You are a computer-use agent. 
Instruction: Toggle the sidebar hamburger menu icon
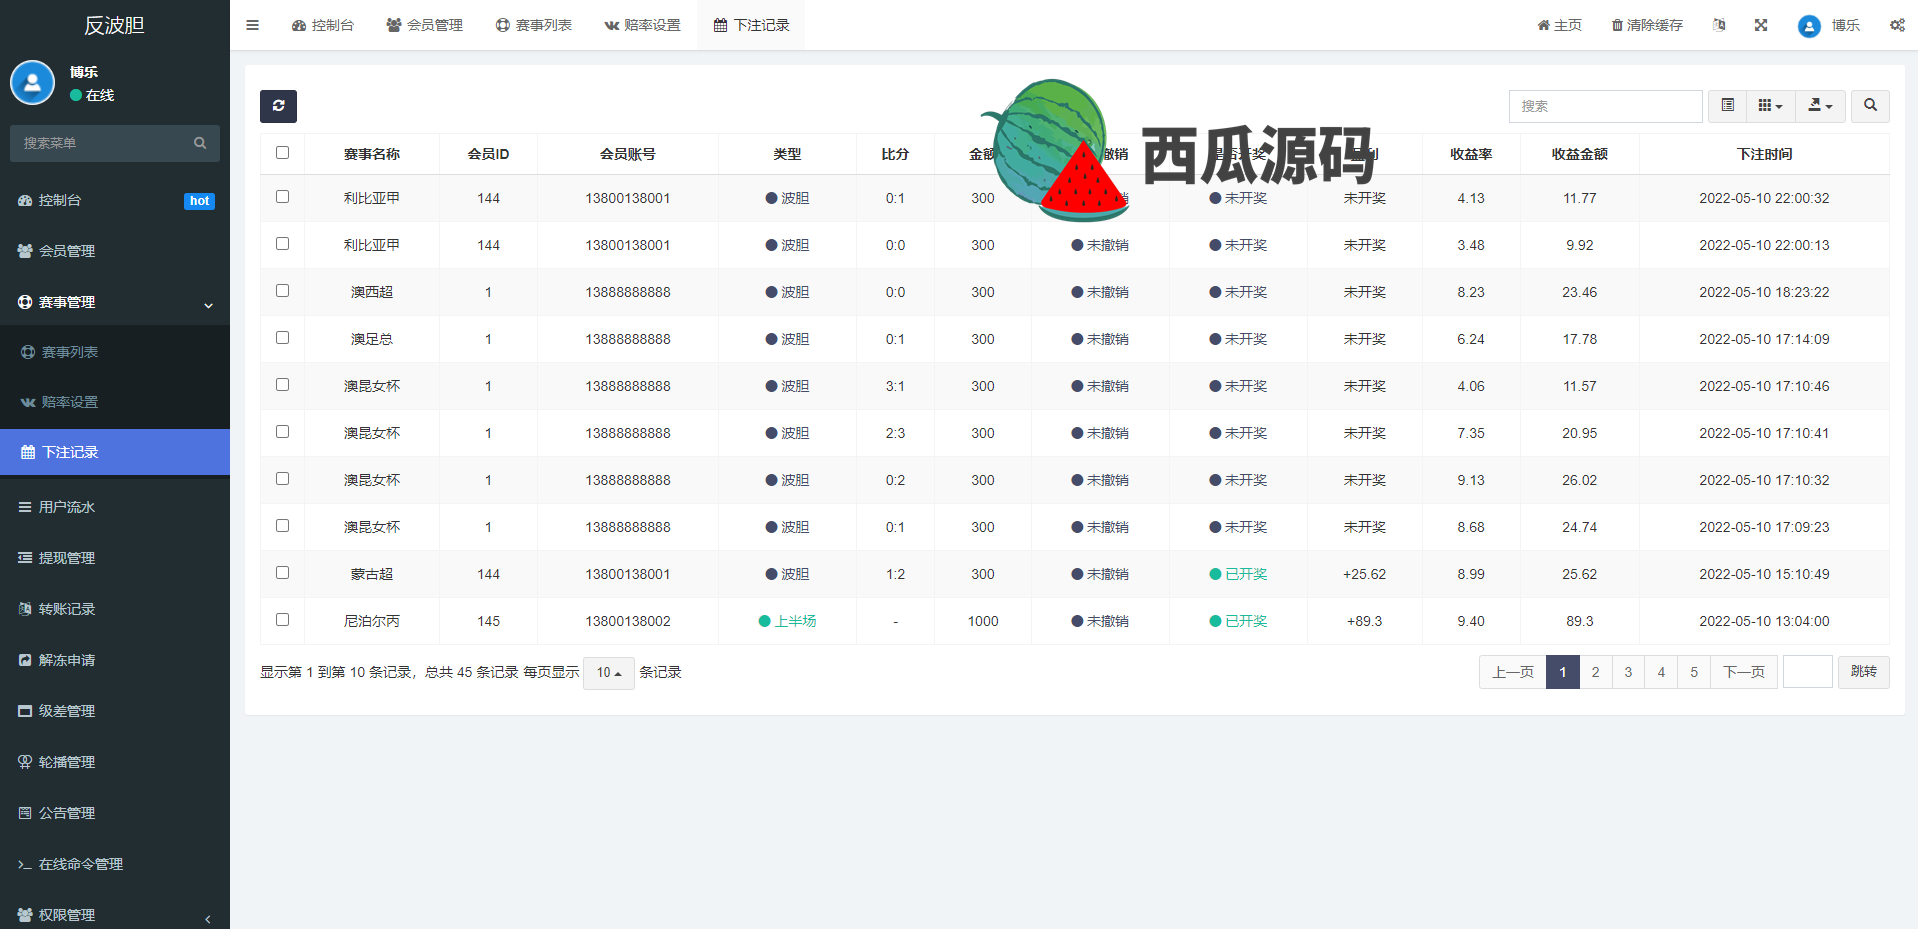[252, 25]
